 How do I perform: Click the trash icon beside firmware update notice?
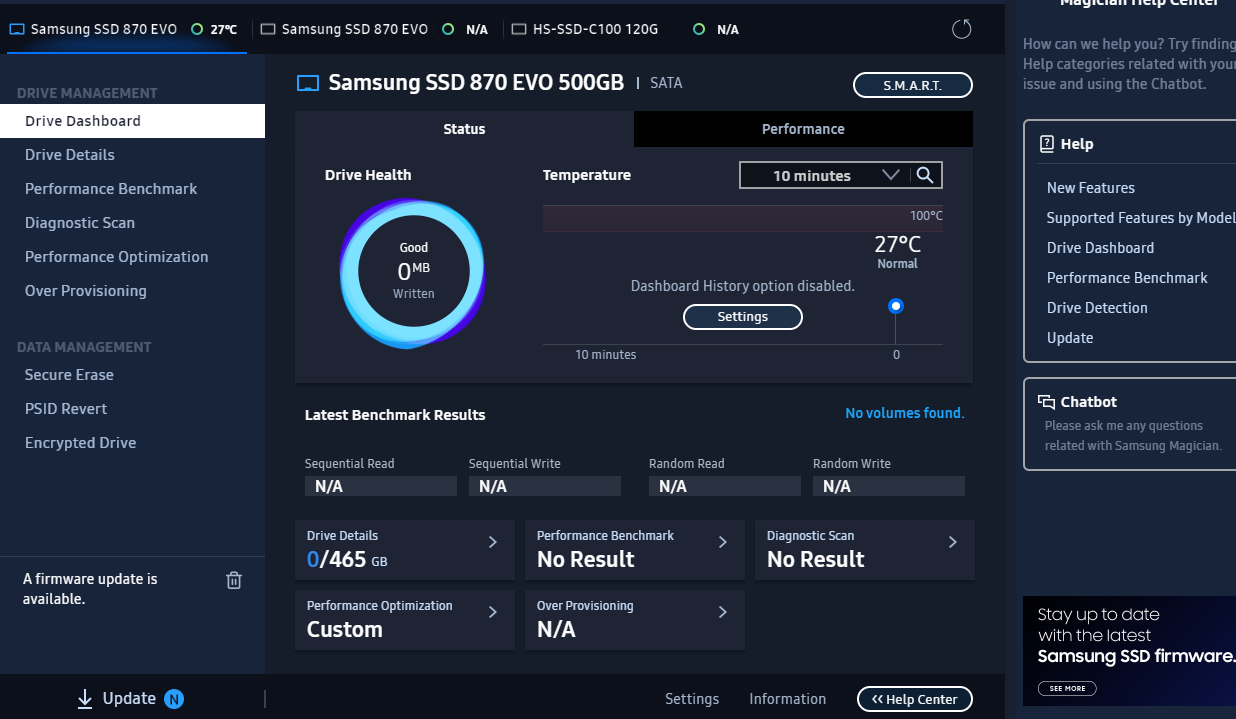[x=234, y=580]
